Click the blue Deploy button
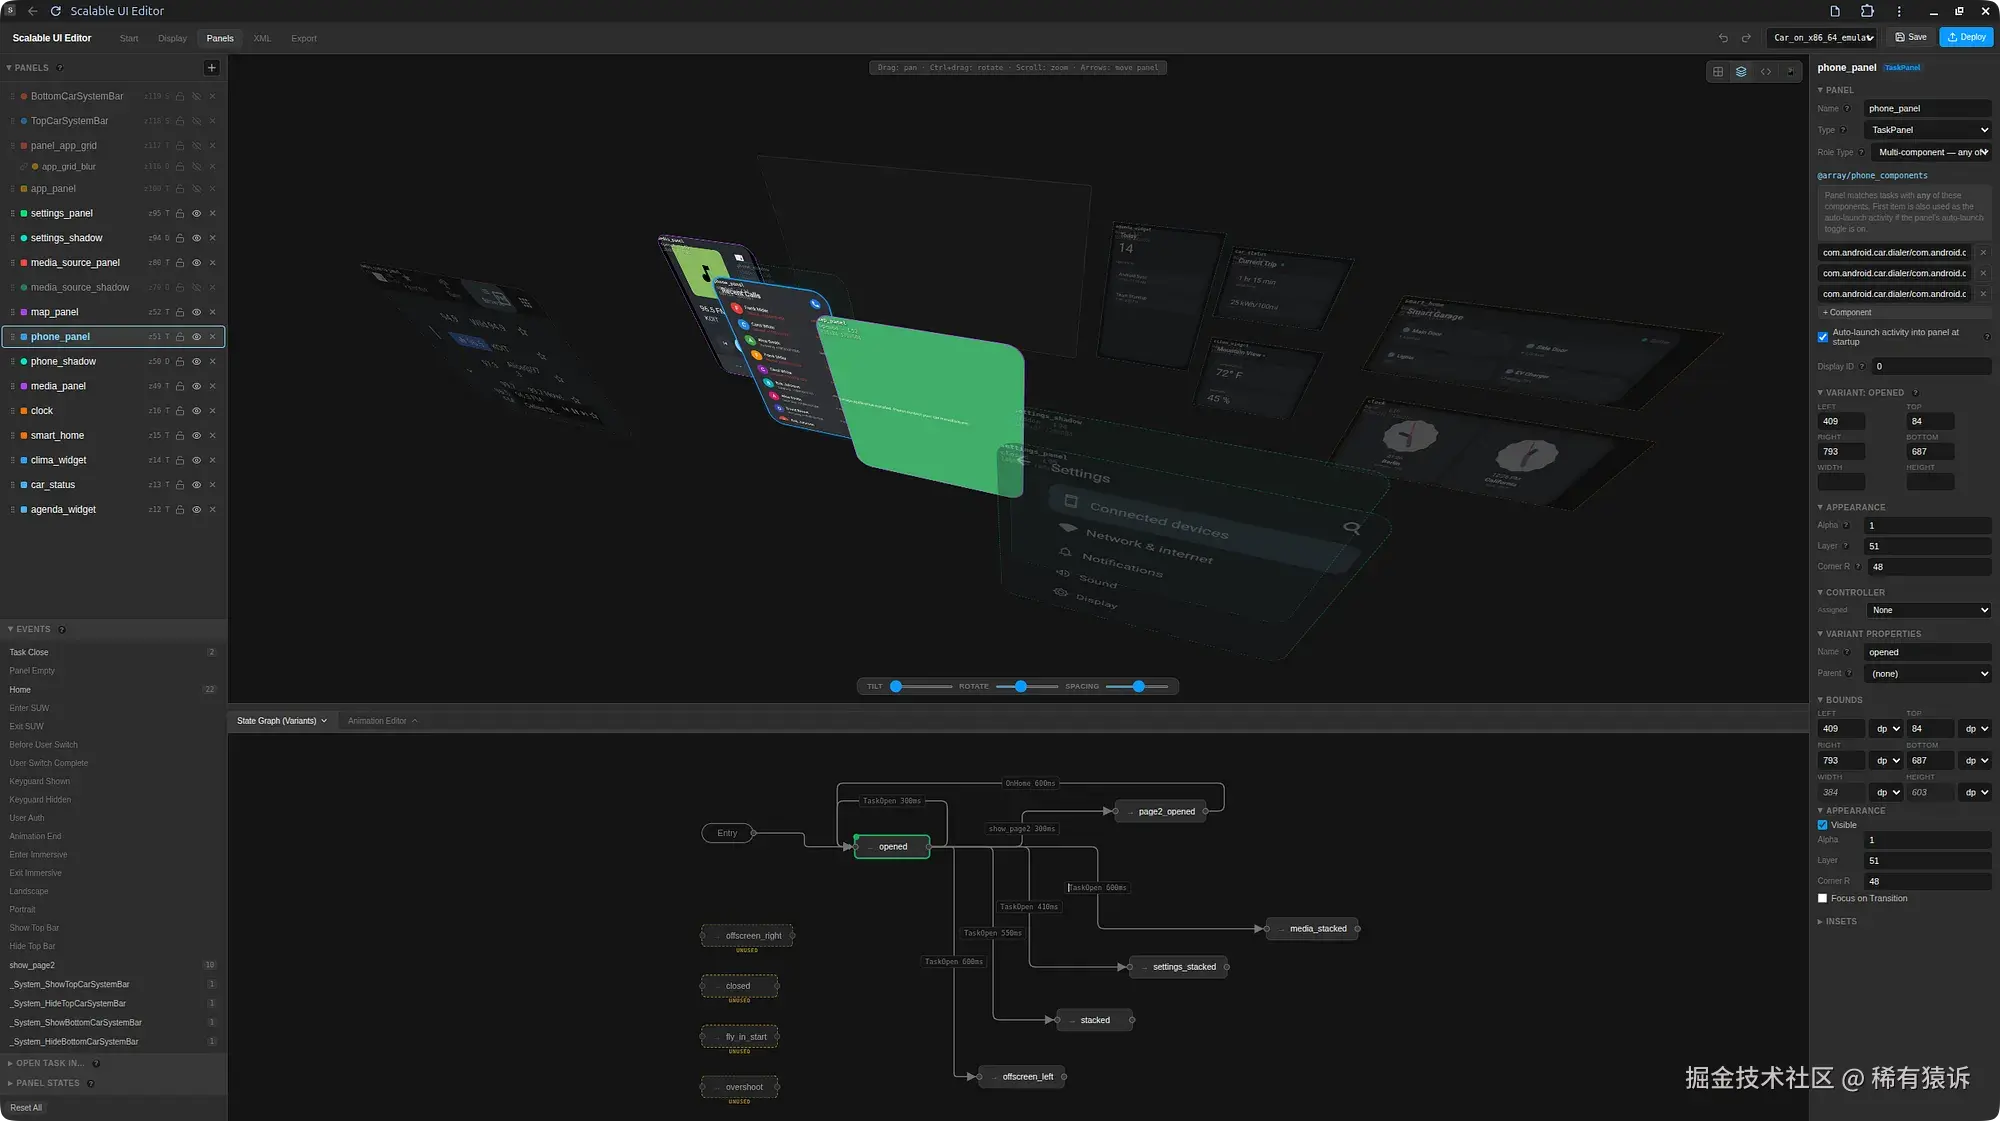This screenshot has width=2000, height=1121. (x=1966, y=38)
